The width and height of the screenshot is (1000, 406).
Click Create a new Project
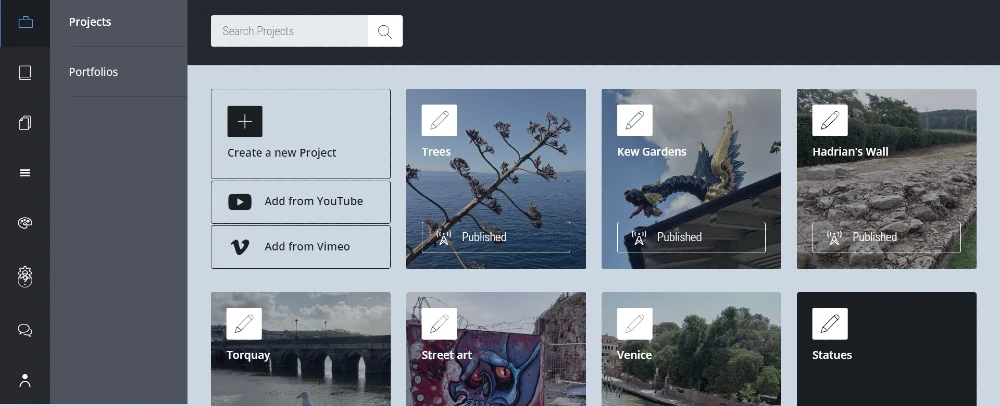tap(301, 134)
